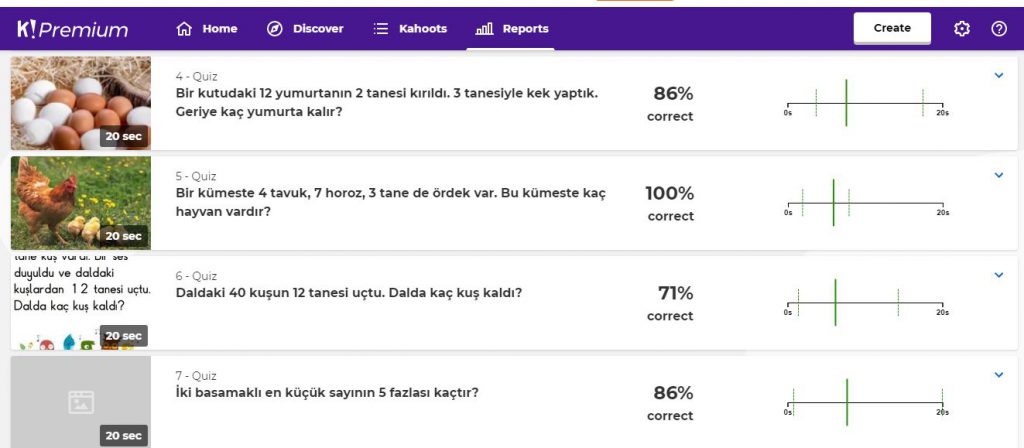Click the image placeholder icon for question 7
Viewport: 1024px width, 448px height.
point(81,402)
